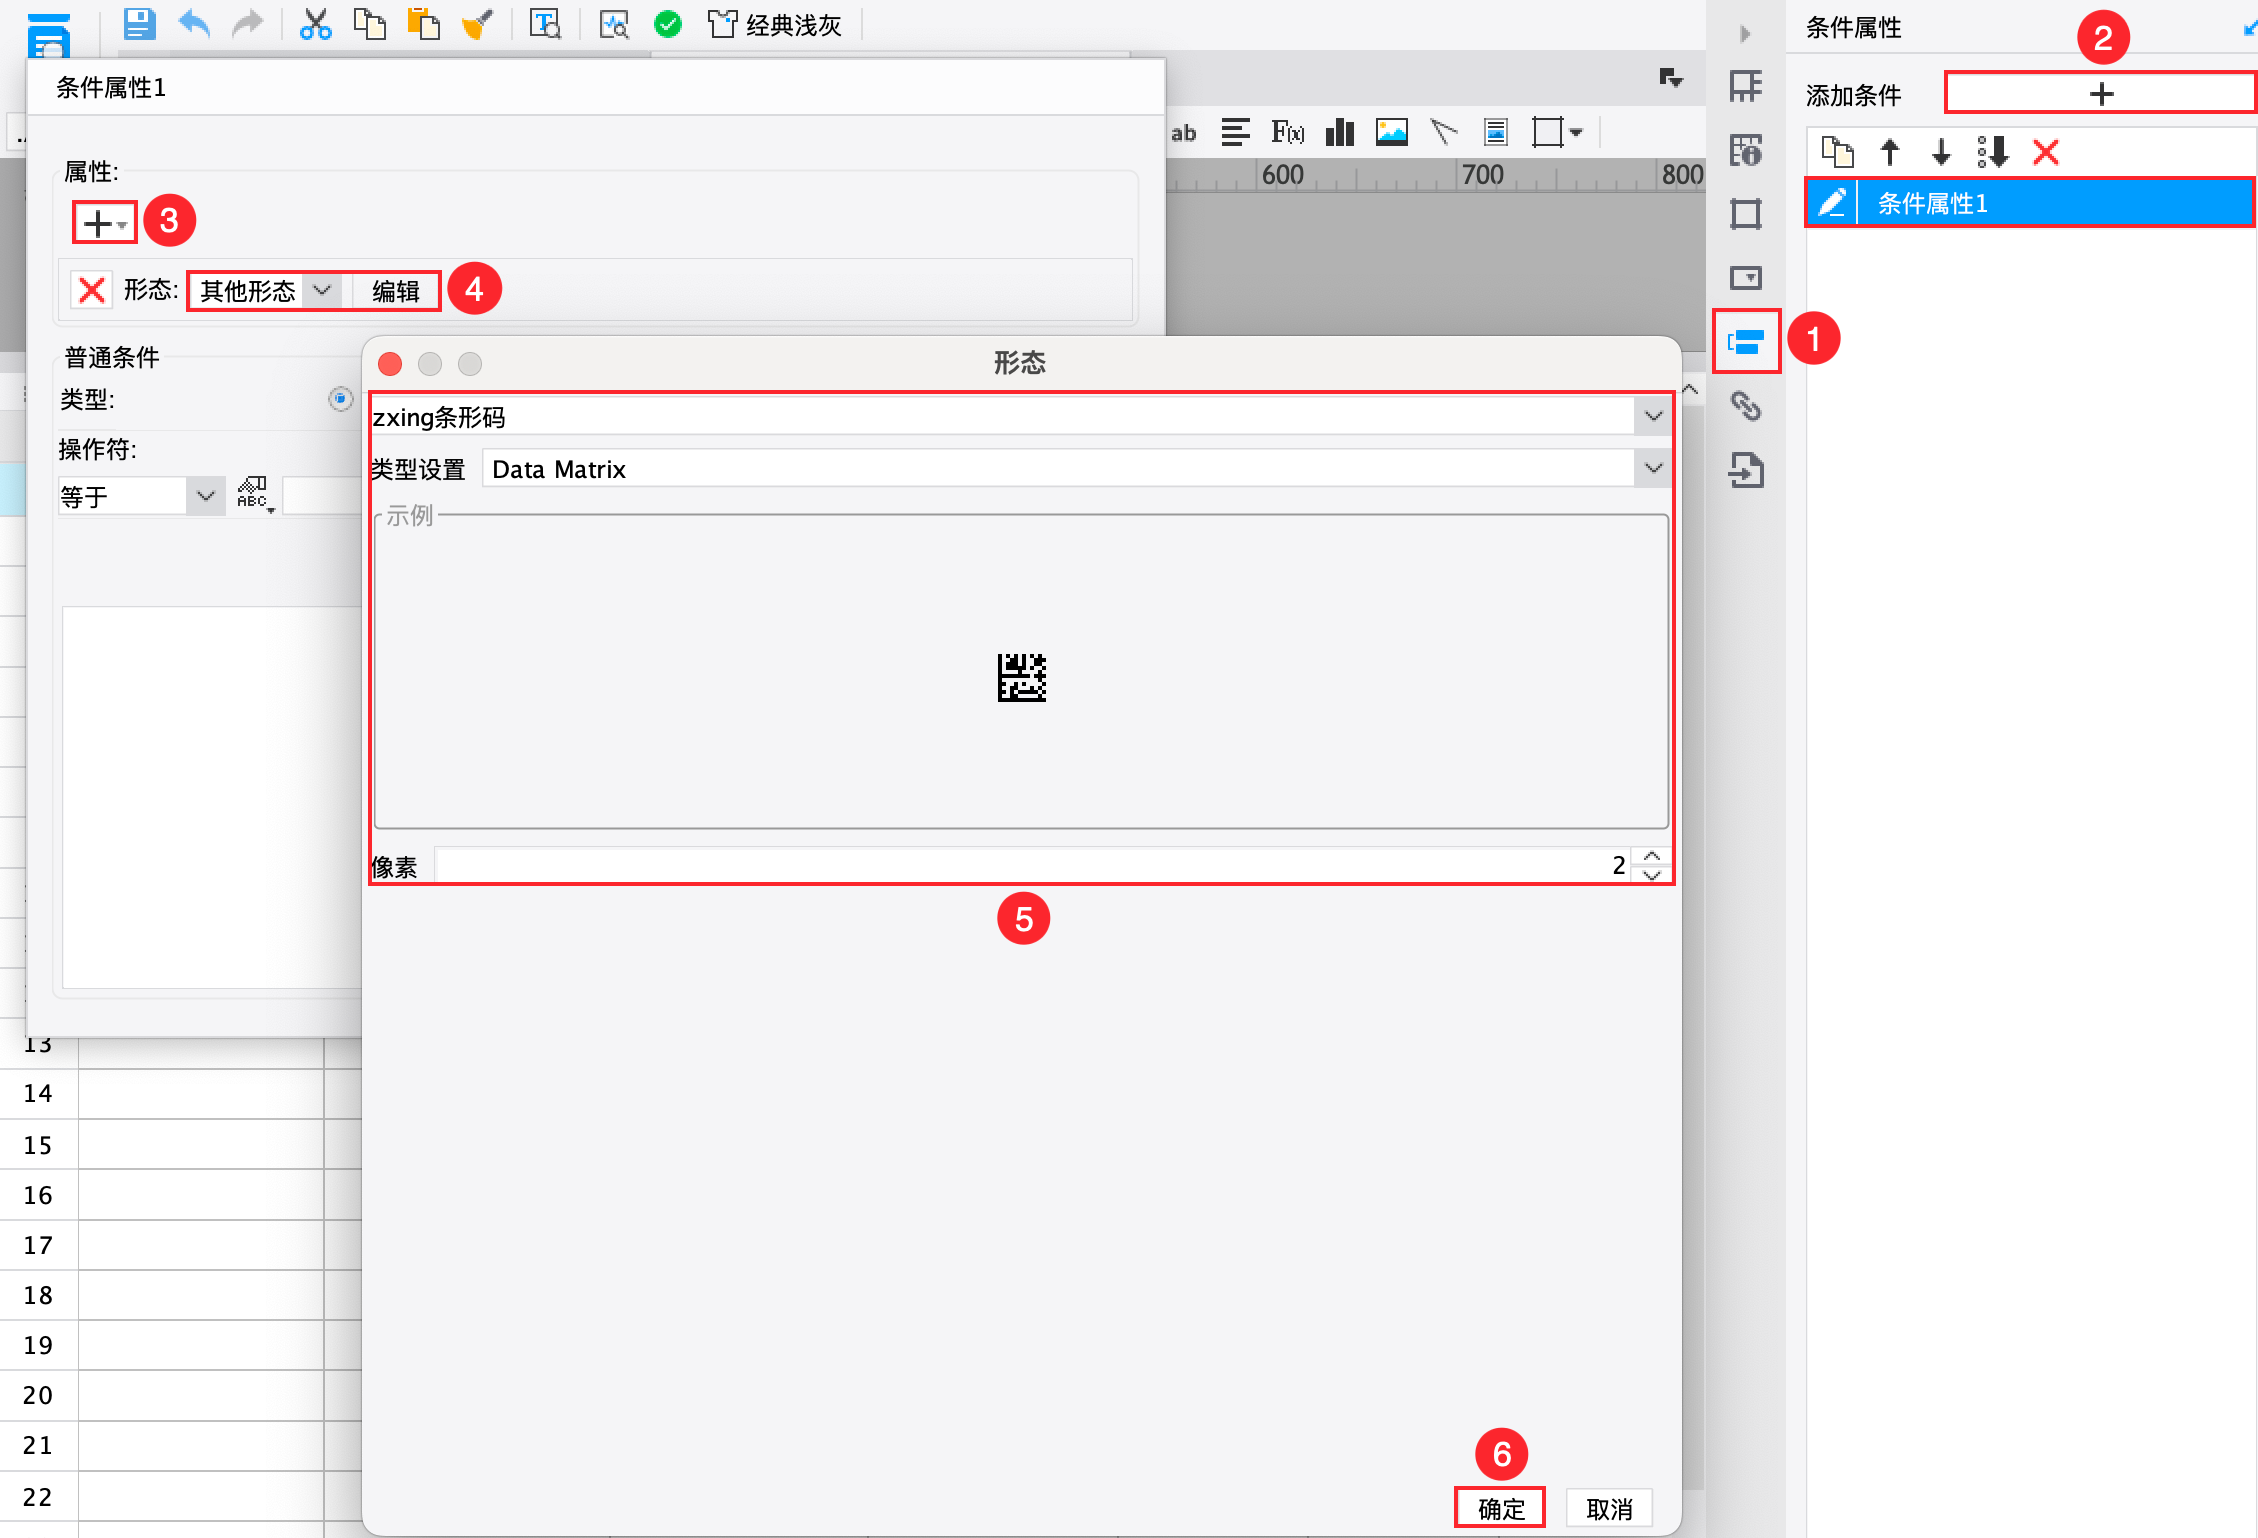This screenshot has height=1538, width=2258.
Task: Open the cell attributes panel icon in the sidebar
Action: click(x=1746, y=151)
